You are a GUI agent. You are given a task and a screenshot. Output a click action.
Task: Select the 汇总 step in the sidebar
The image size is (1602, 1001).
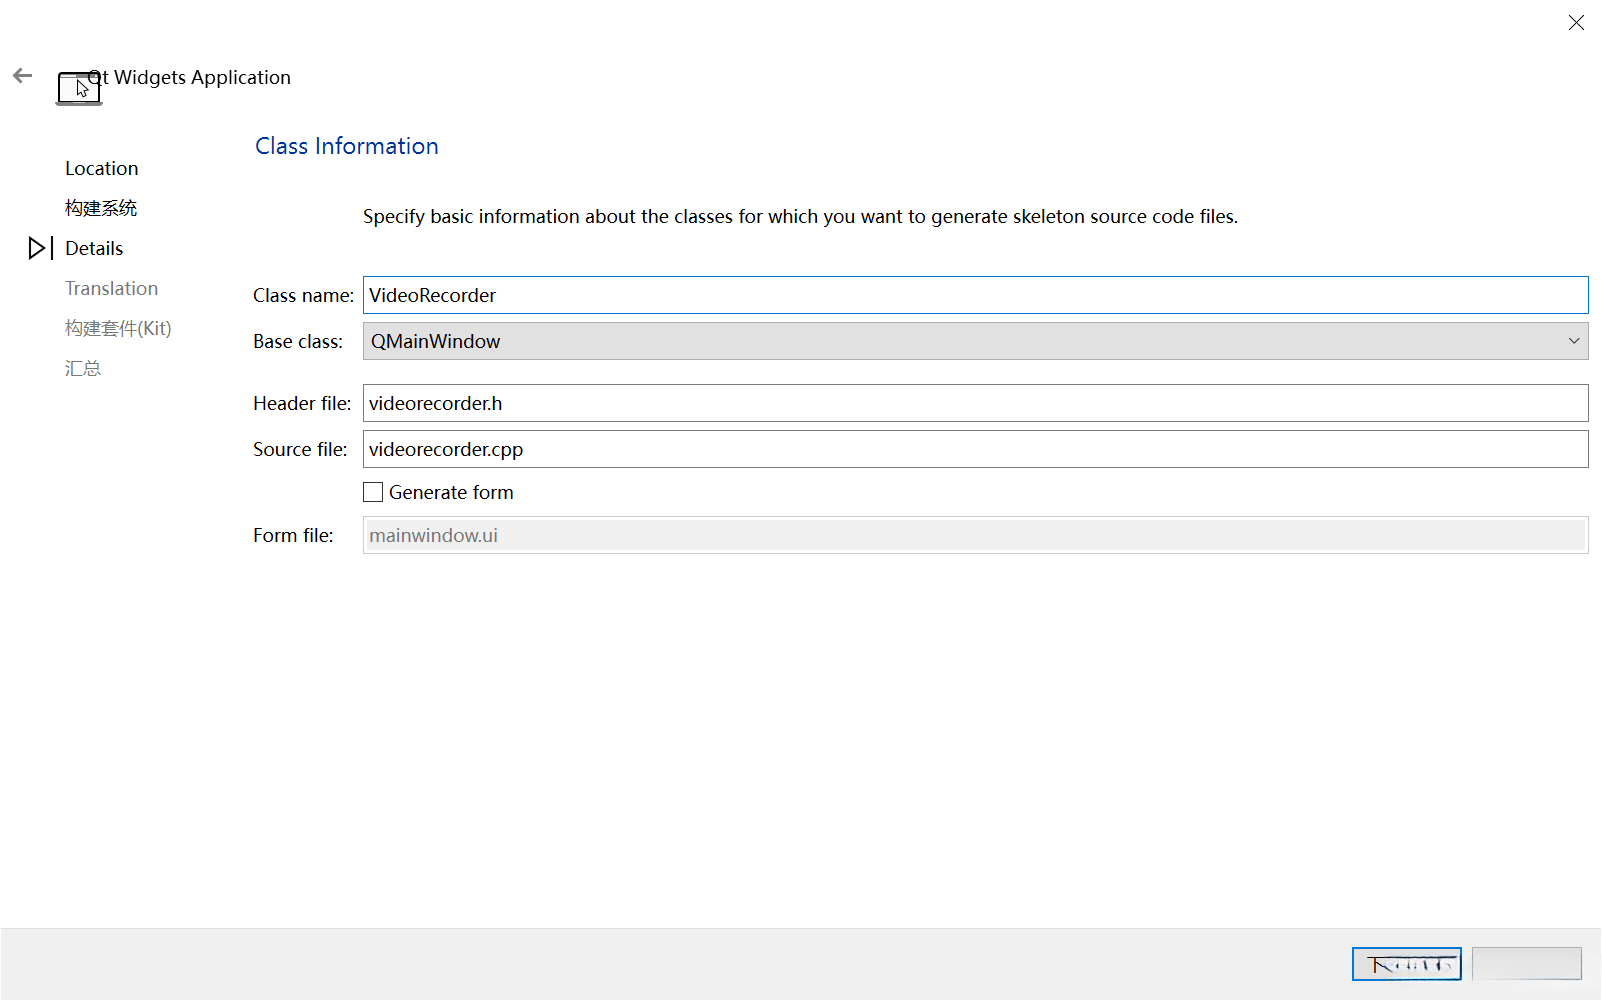(x=83, y=368)
